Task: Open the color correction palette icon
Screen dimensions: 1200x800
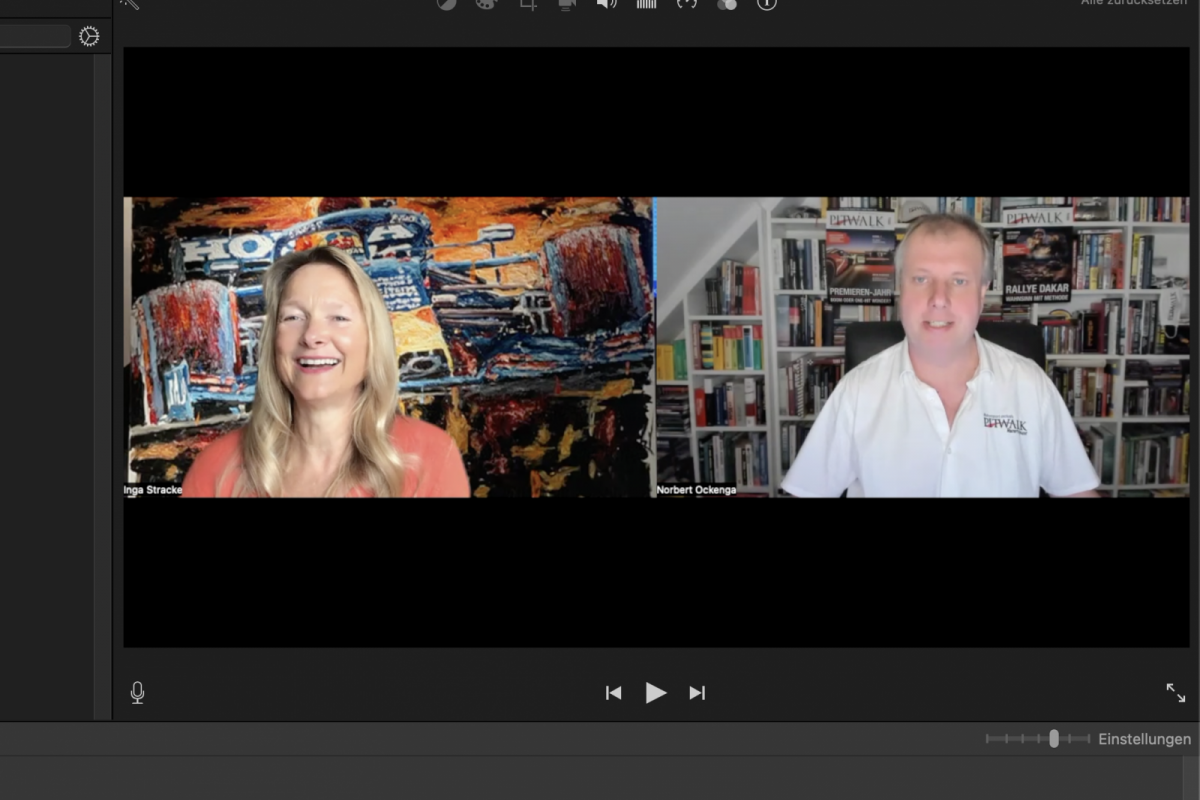Action: (486, 4)
